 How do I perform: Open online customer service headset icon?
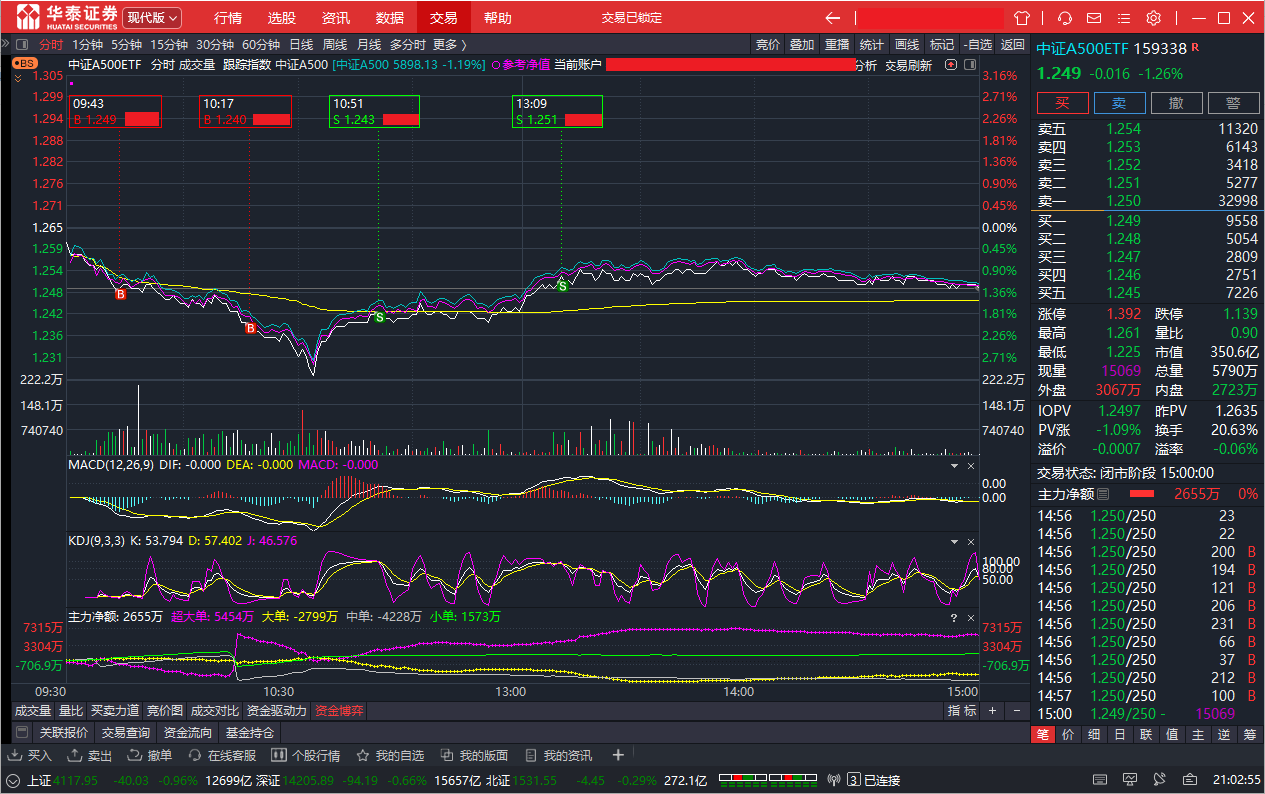tap(1065, 18)
